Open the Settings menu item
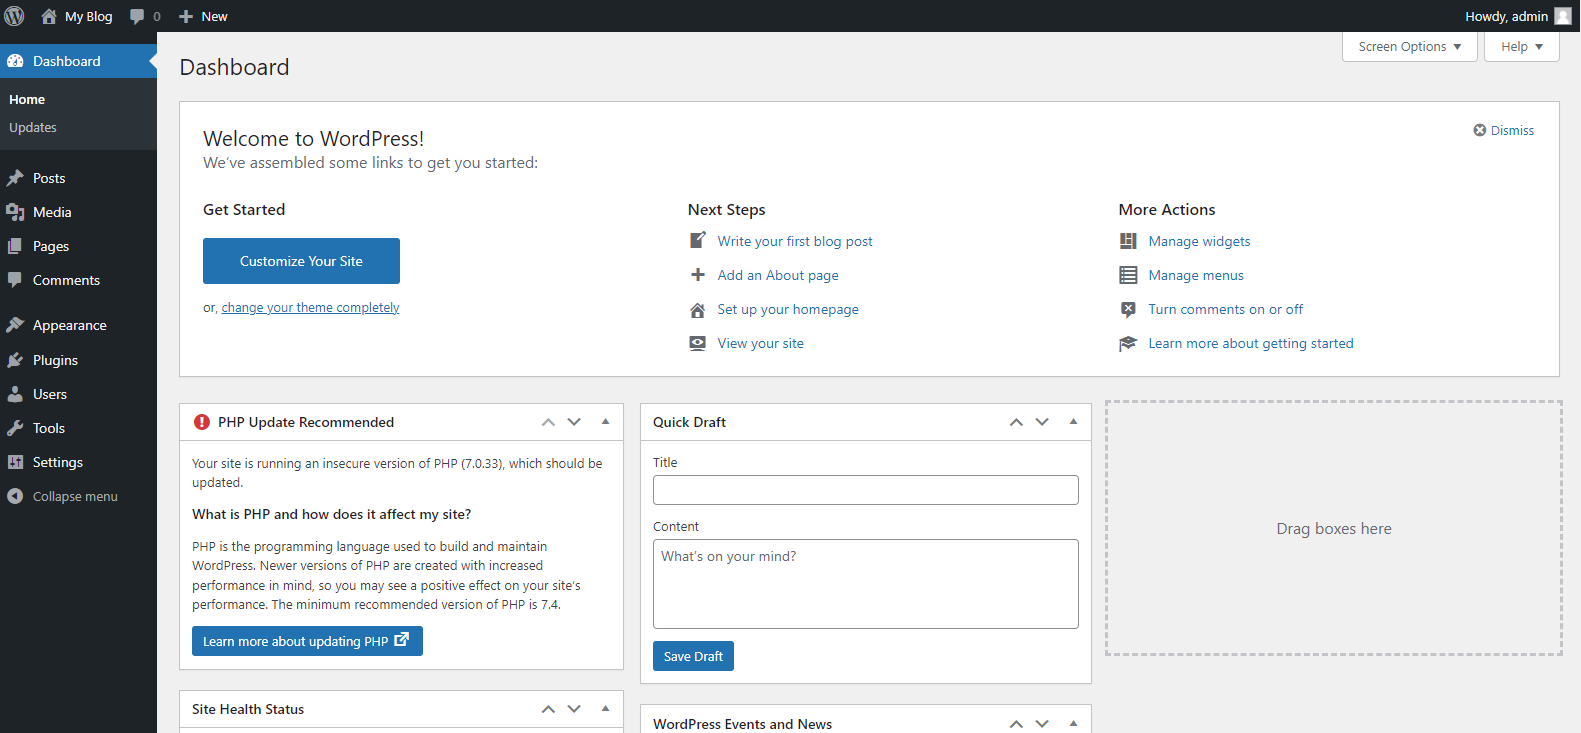The height and width of the screenshot is (733, 1581). click(58, 462)
